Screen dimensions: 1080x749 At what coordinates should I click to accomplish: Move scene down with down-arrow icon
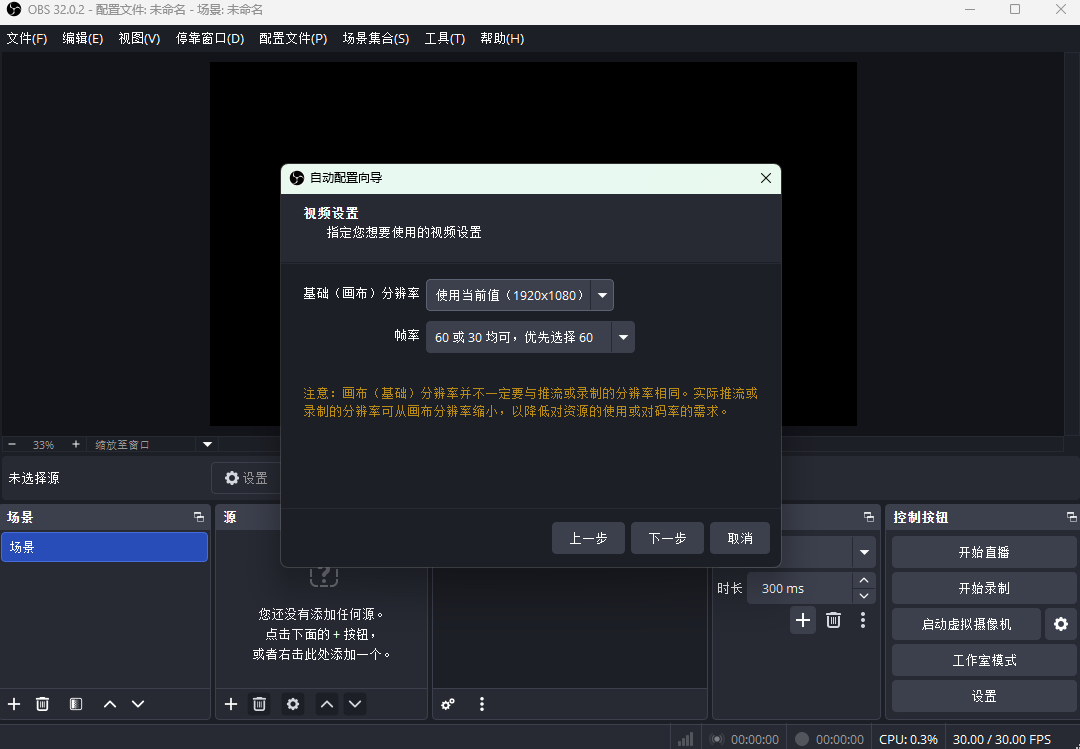click(x=138, y=704)
